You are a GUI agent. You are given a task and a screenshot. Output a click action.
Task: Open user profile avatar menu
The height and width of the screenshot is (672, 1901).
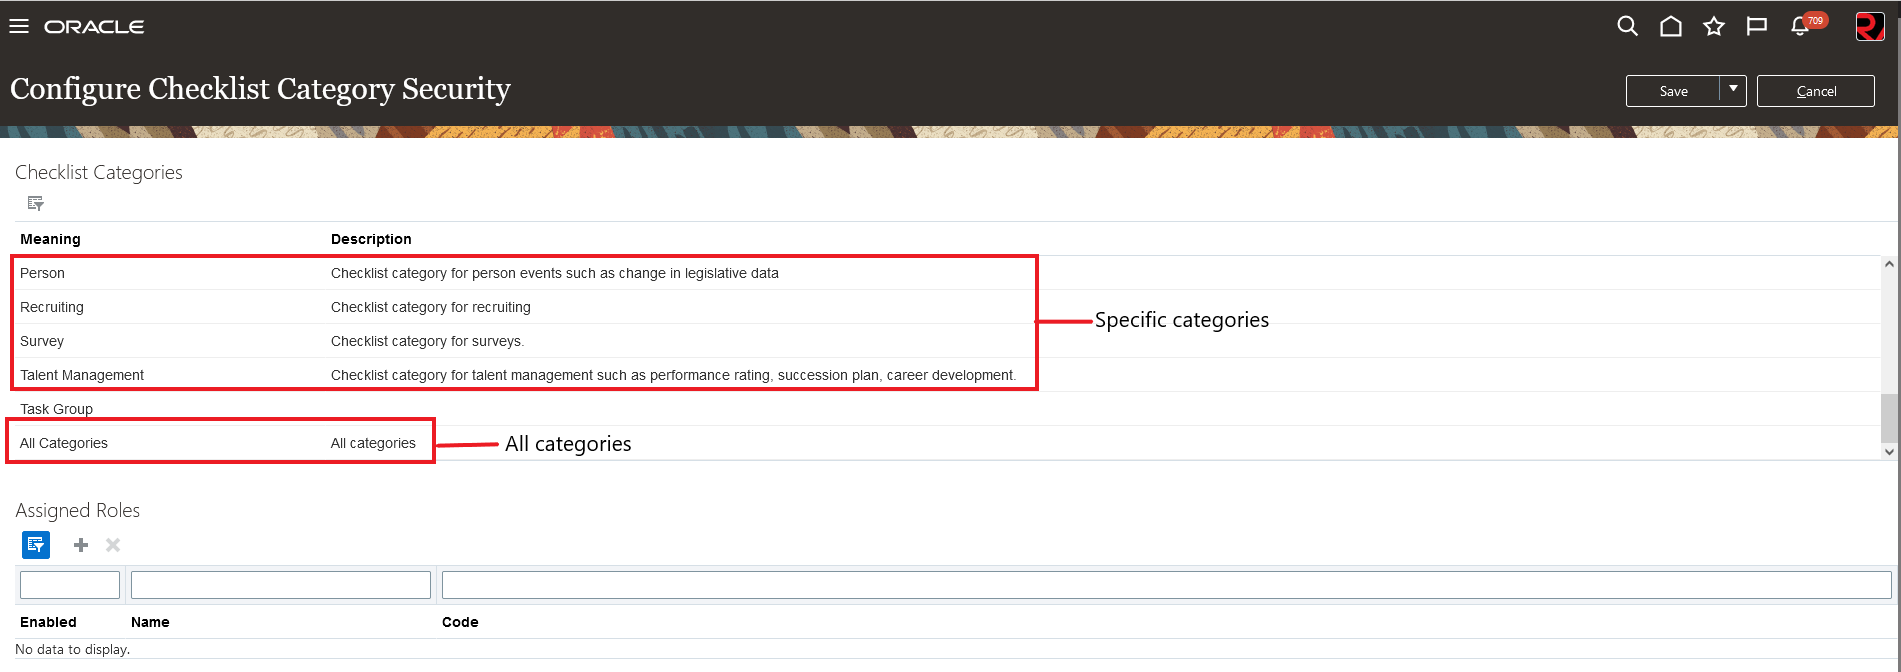[x=1869, y=27]
